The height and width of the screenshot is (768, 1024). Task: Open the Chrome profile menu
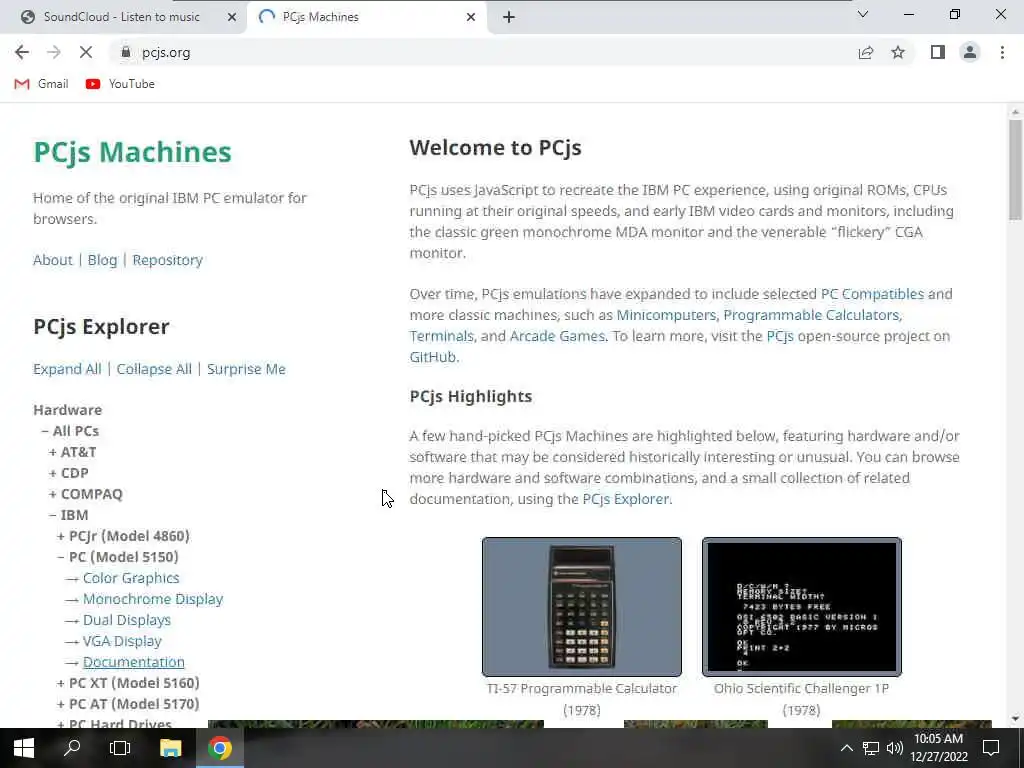tap(970, 52)
